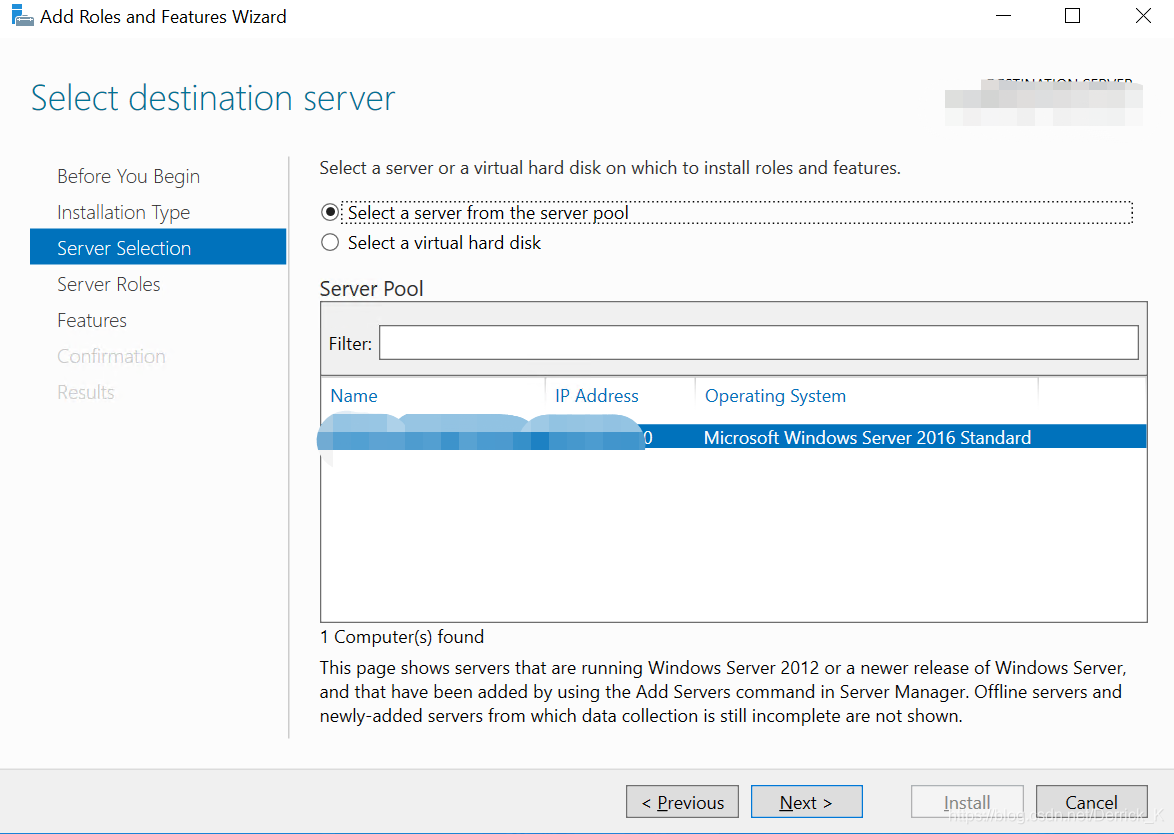Minimize the wizard window
The width and height of the screenshot is (1174, 834).
tap(1003, 16)
